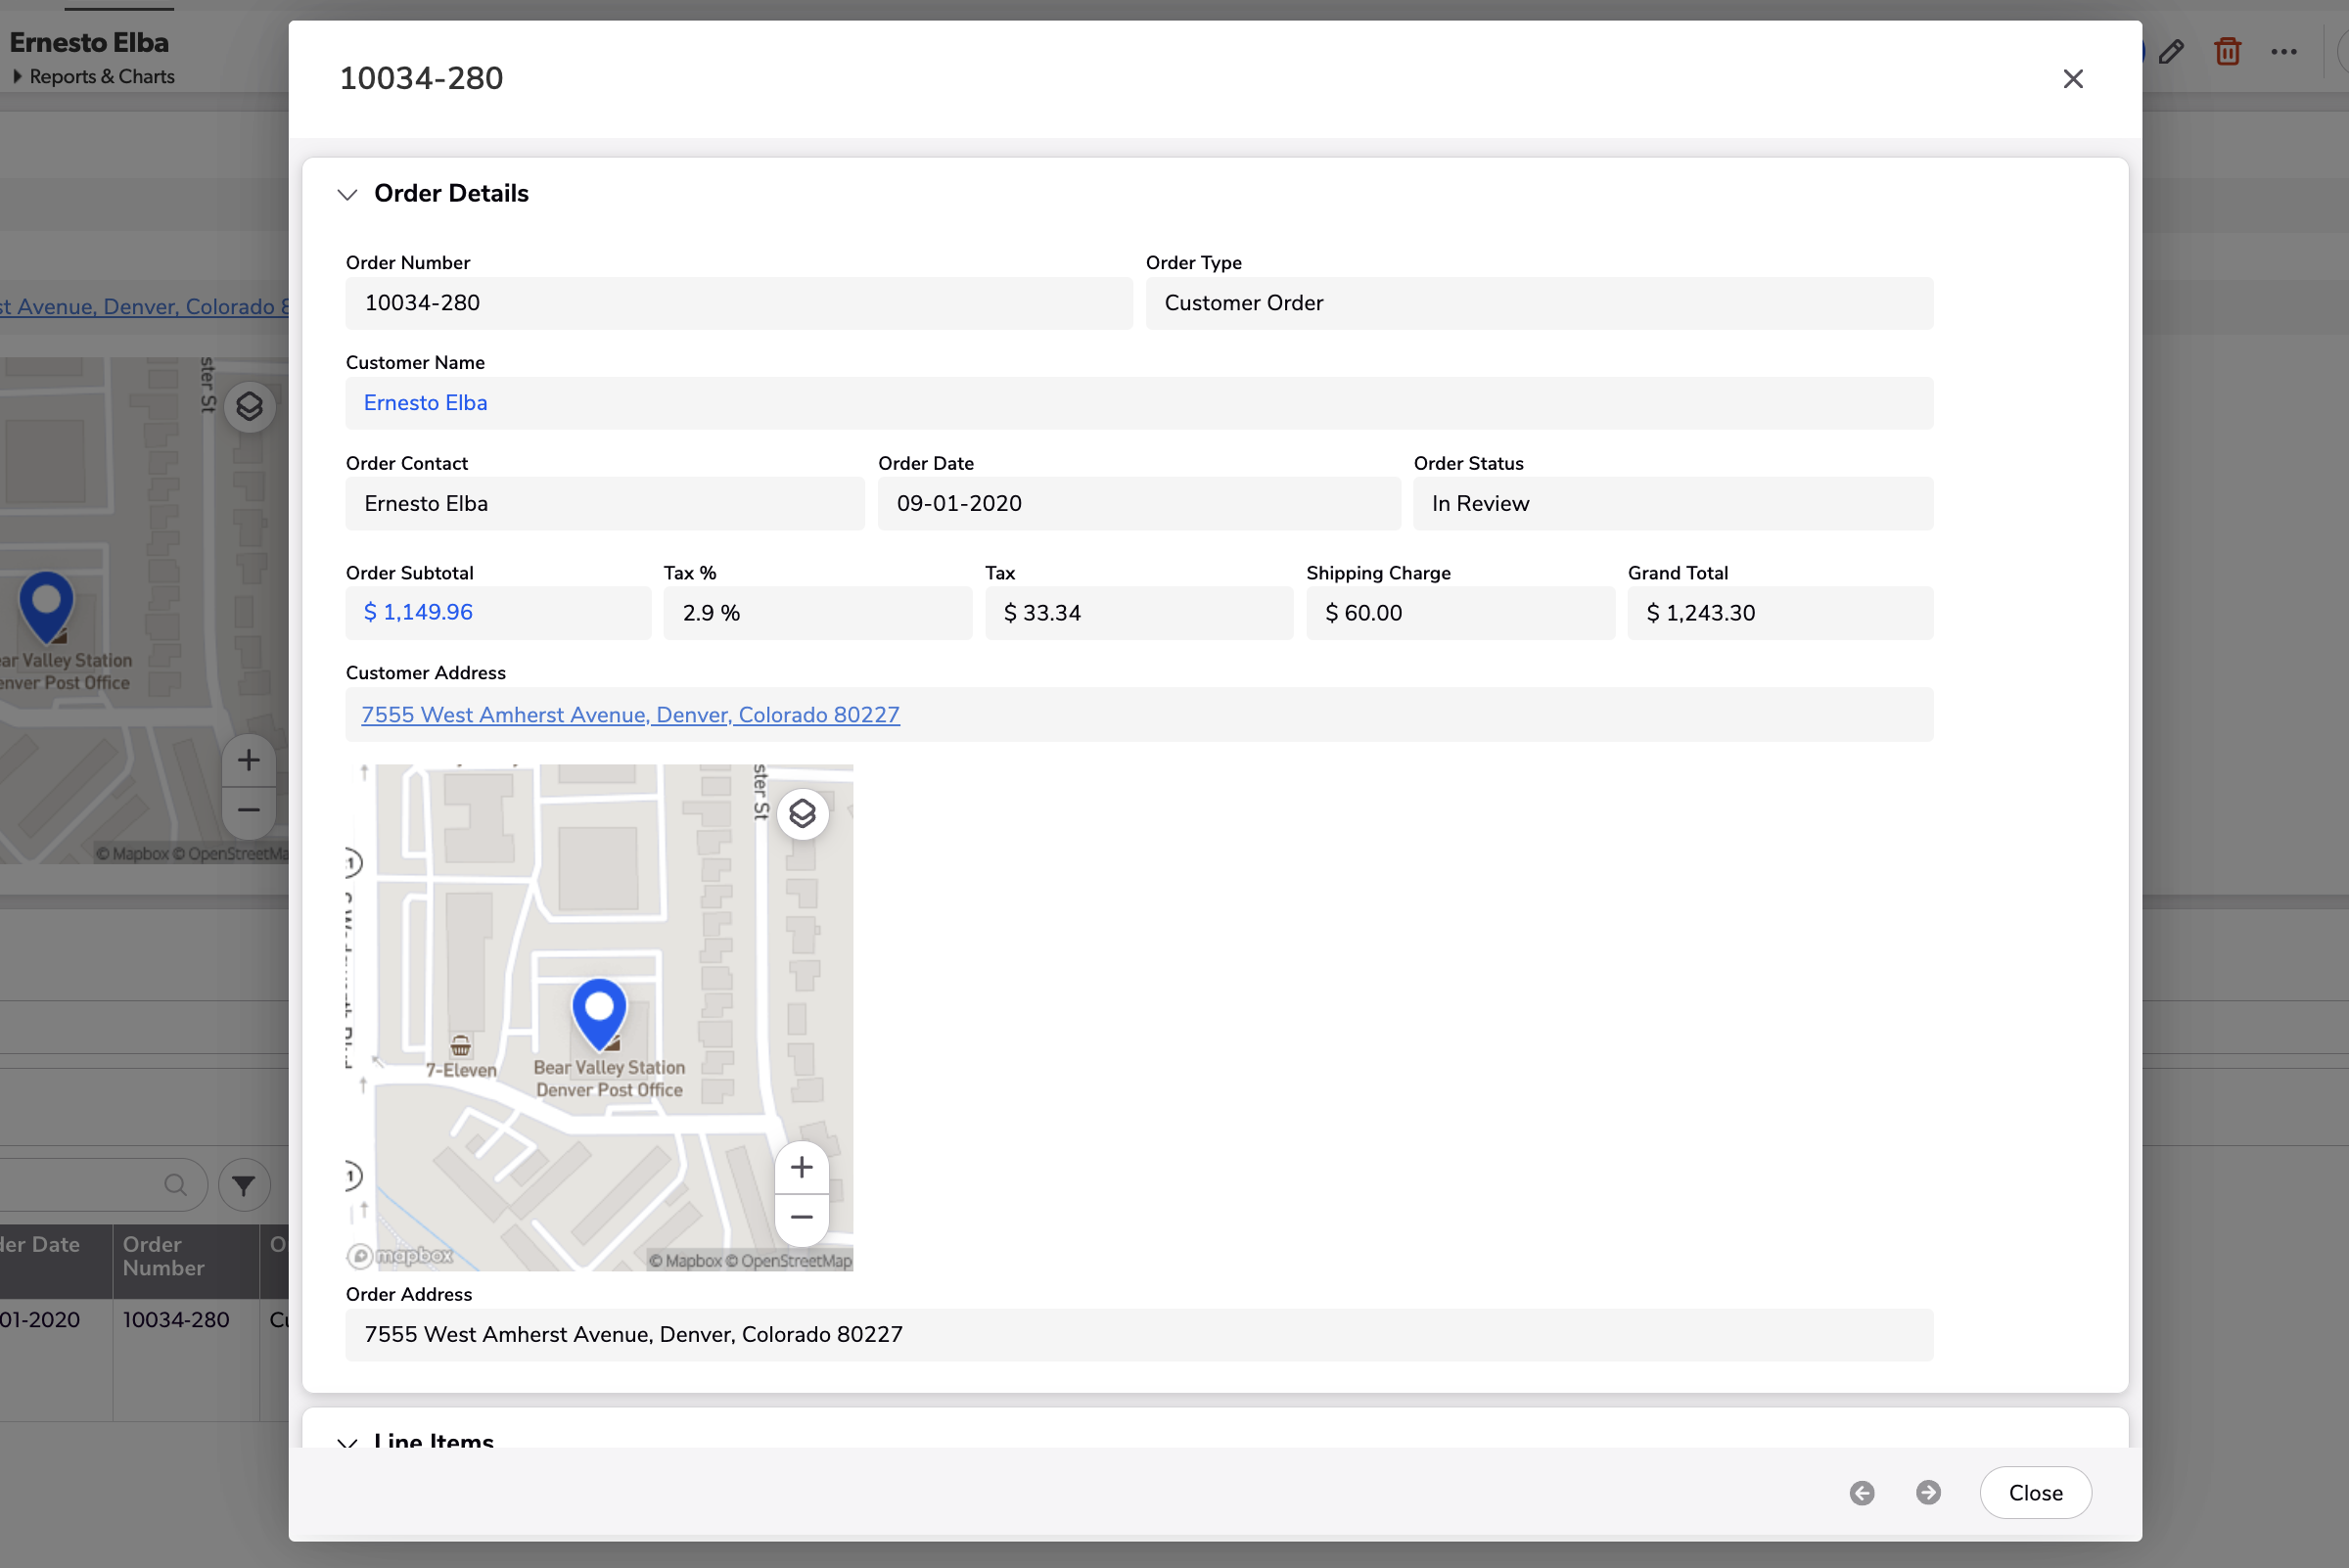Click the Ernesto Elba customer name link
This screenshot has height=1568, width=2349.
click(425, 402)
